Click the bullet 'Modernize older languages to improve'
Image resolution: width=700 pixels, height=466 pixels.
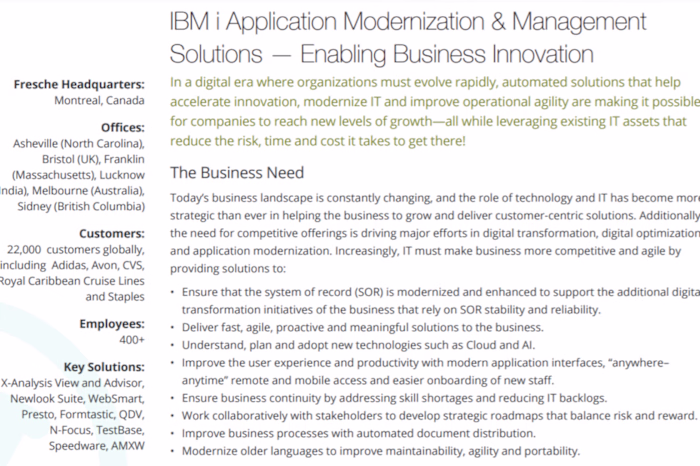pyautogui.click(x=381, y=451)
